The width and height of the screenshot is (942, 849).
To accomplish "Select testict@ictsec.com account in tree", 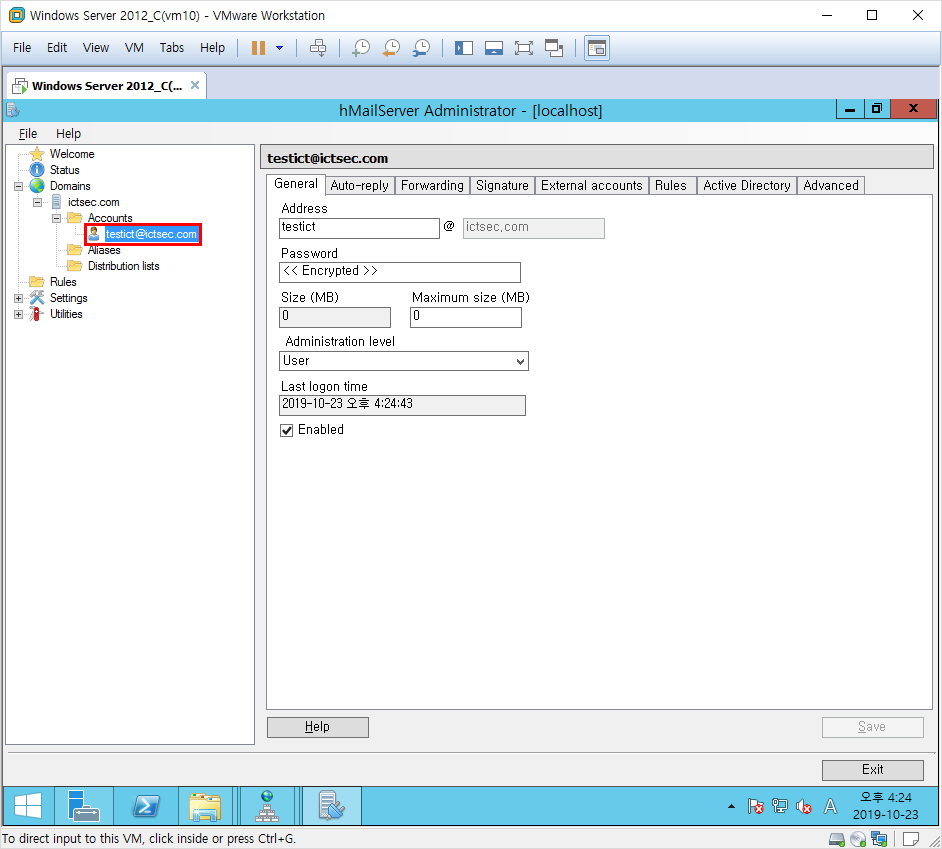I will pyautogui.click(x=151, y=234).
